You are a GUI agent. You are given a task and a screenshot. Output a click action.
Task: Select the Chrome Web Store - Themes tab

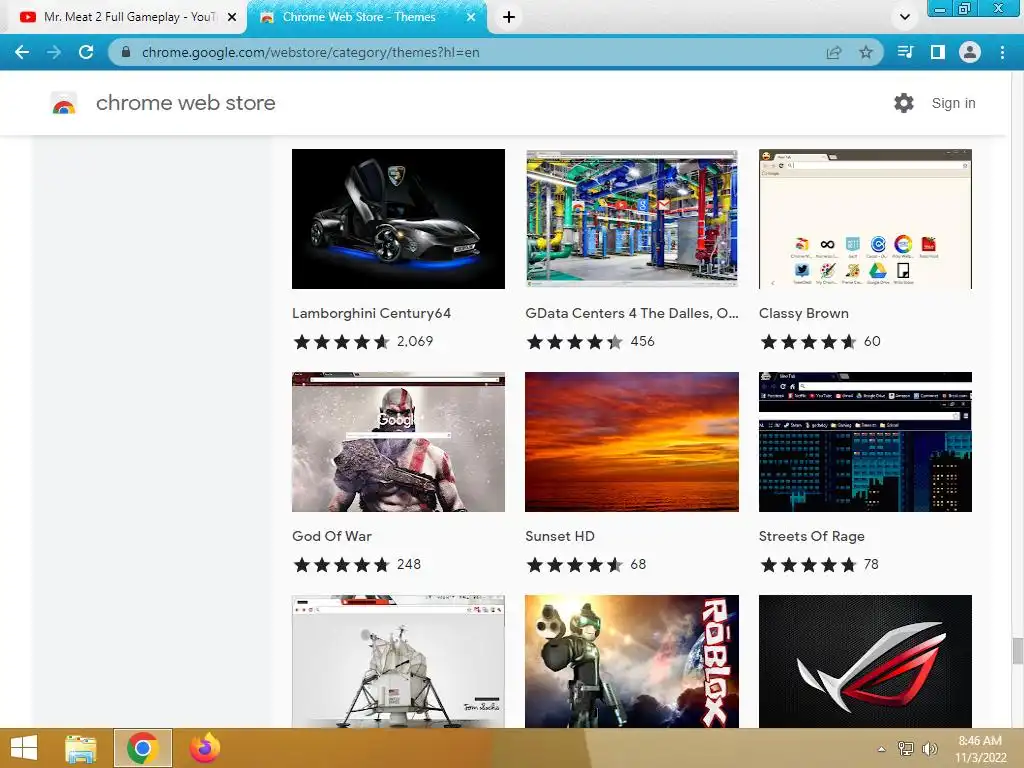coord(367,18)
